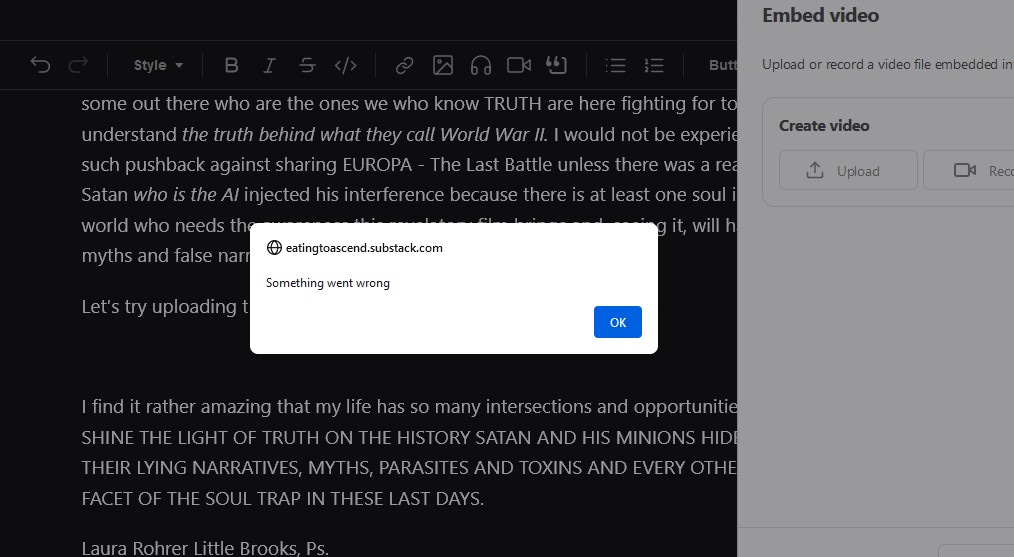Open the Button menu in the toolbar
Viewport: 1014px width, 557px height.
click(x=723, y=65)
